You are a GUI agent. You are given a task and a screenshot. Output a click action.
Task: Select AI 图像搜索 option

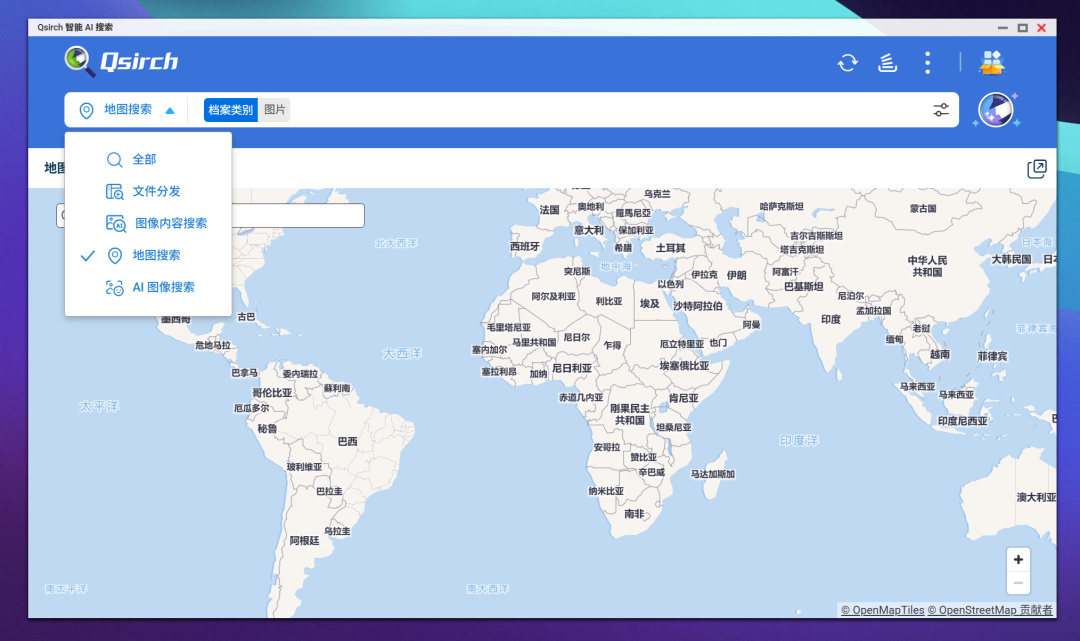click(148, 287)
